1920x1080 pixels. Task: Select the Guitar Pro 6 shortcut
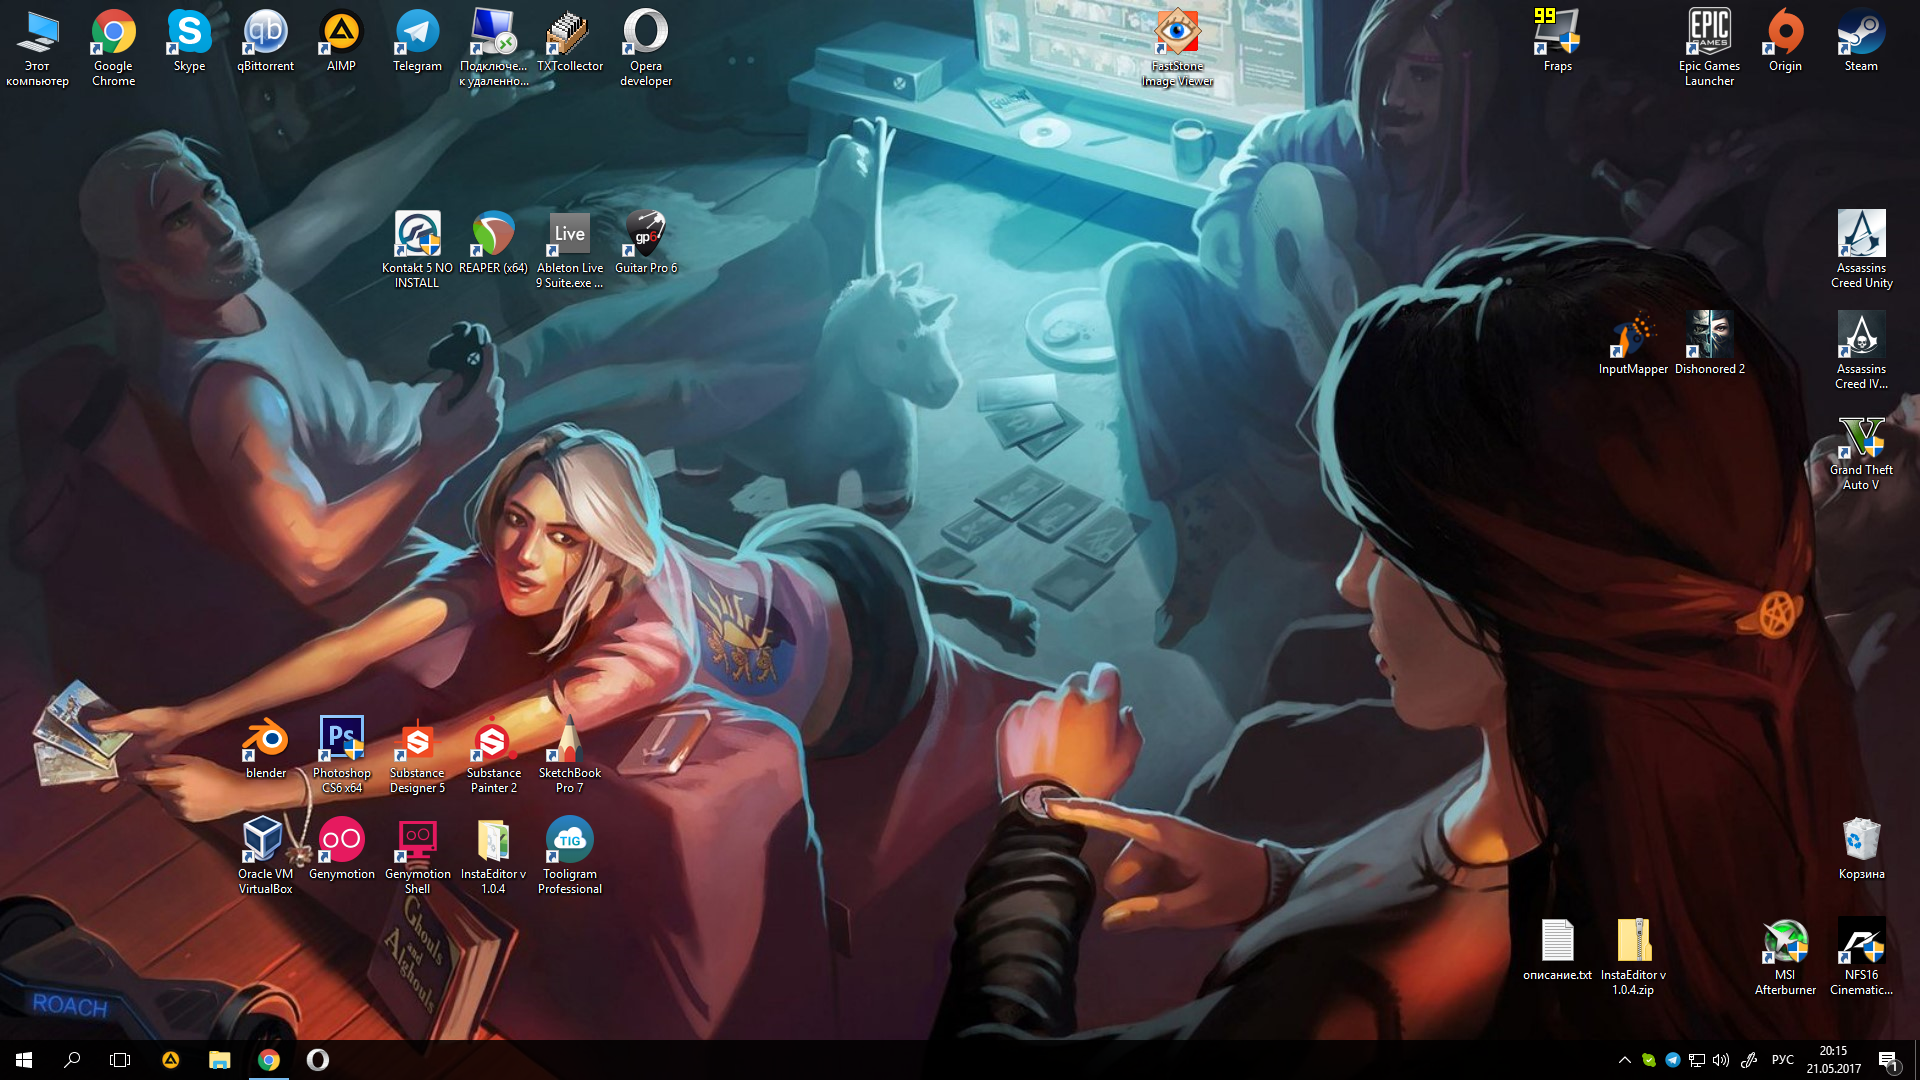[x=646, y=243]
